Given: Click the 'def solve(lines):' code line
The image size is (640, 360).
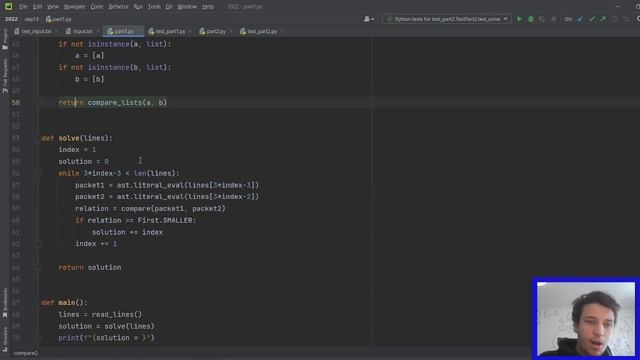Looking at the screenshot, I should point(77,138).
